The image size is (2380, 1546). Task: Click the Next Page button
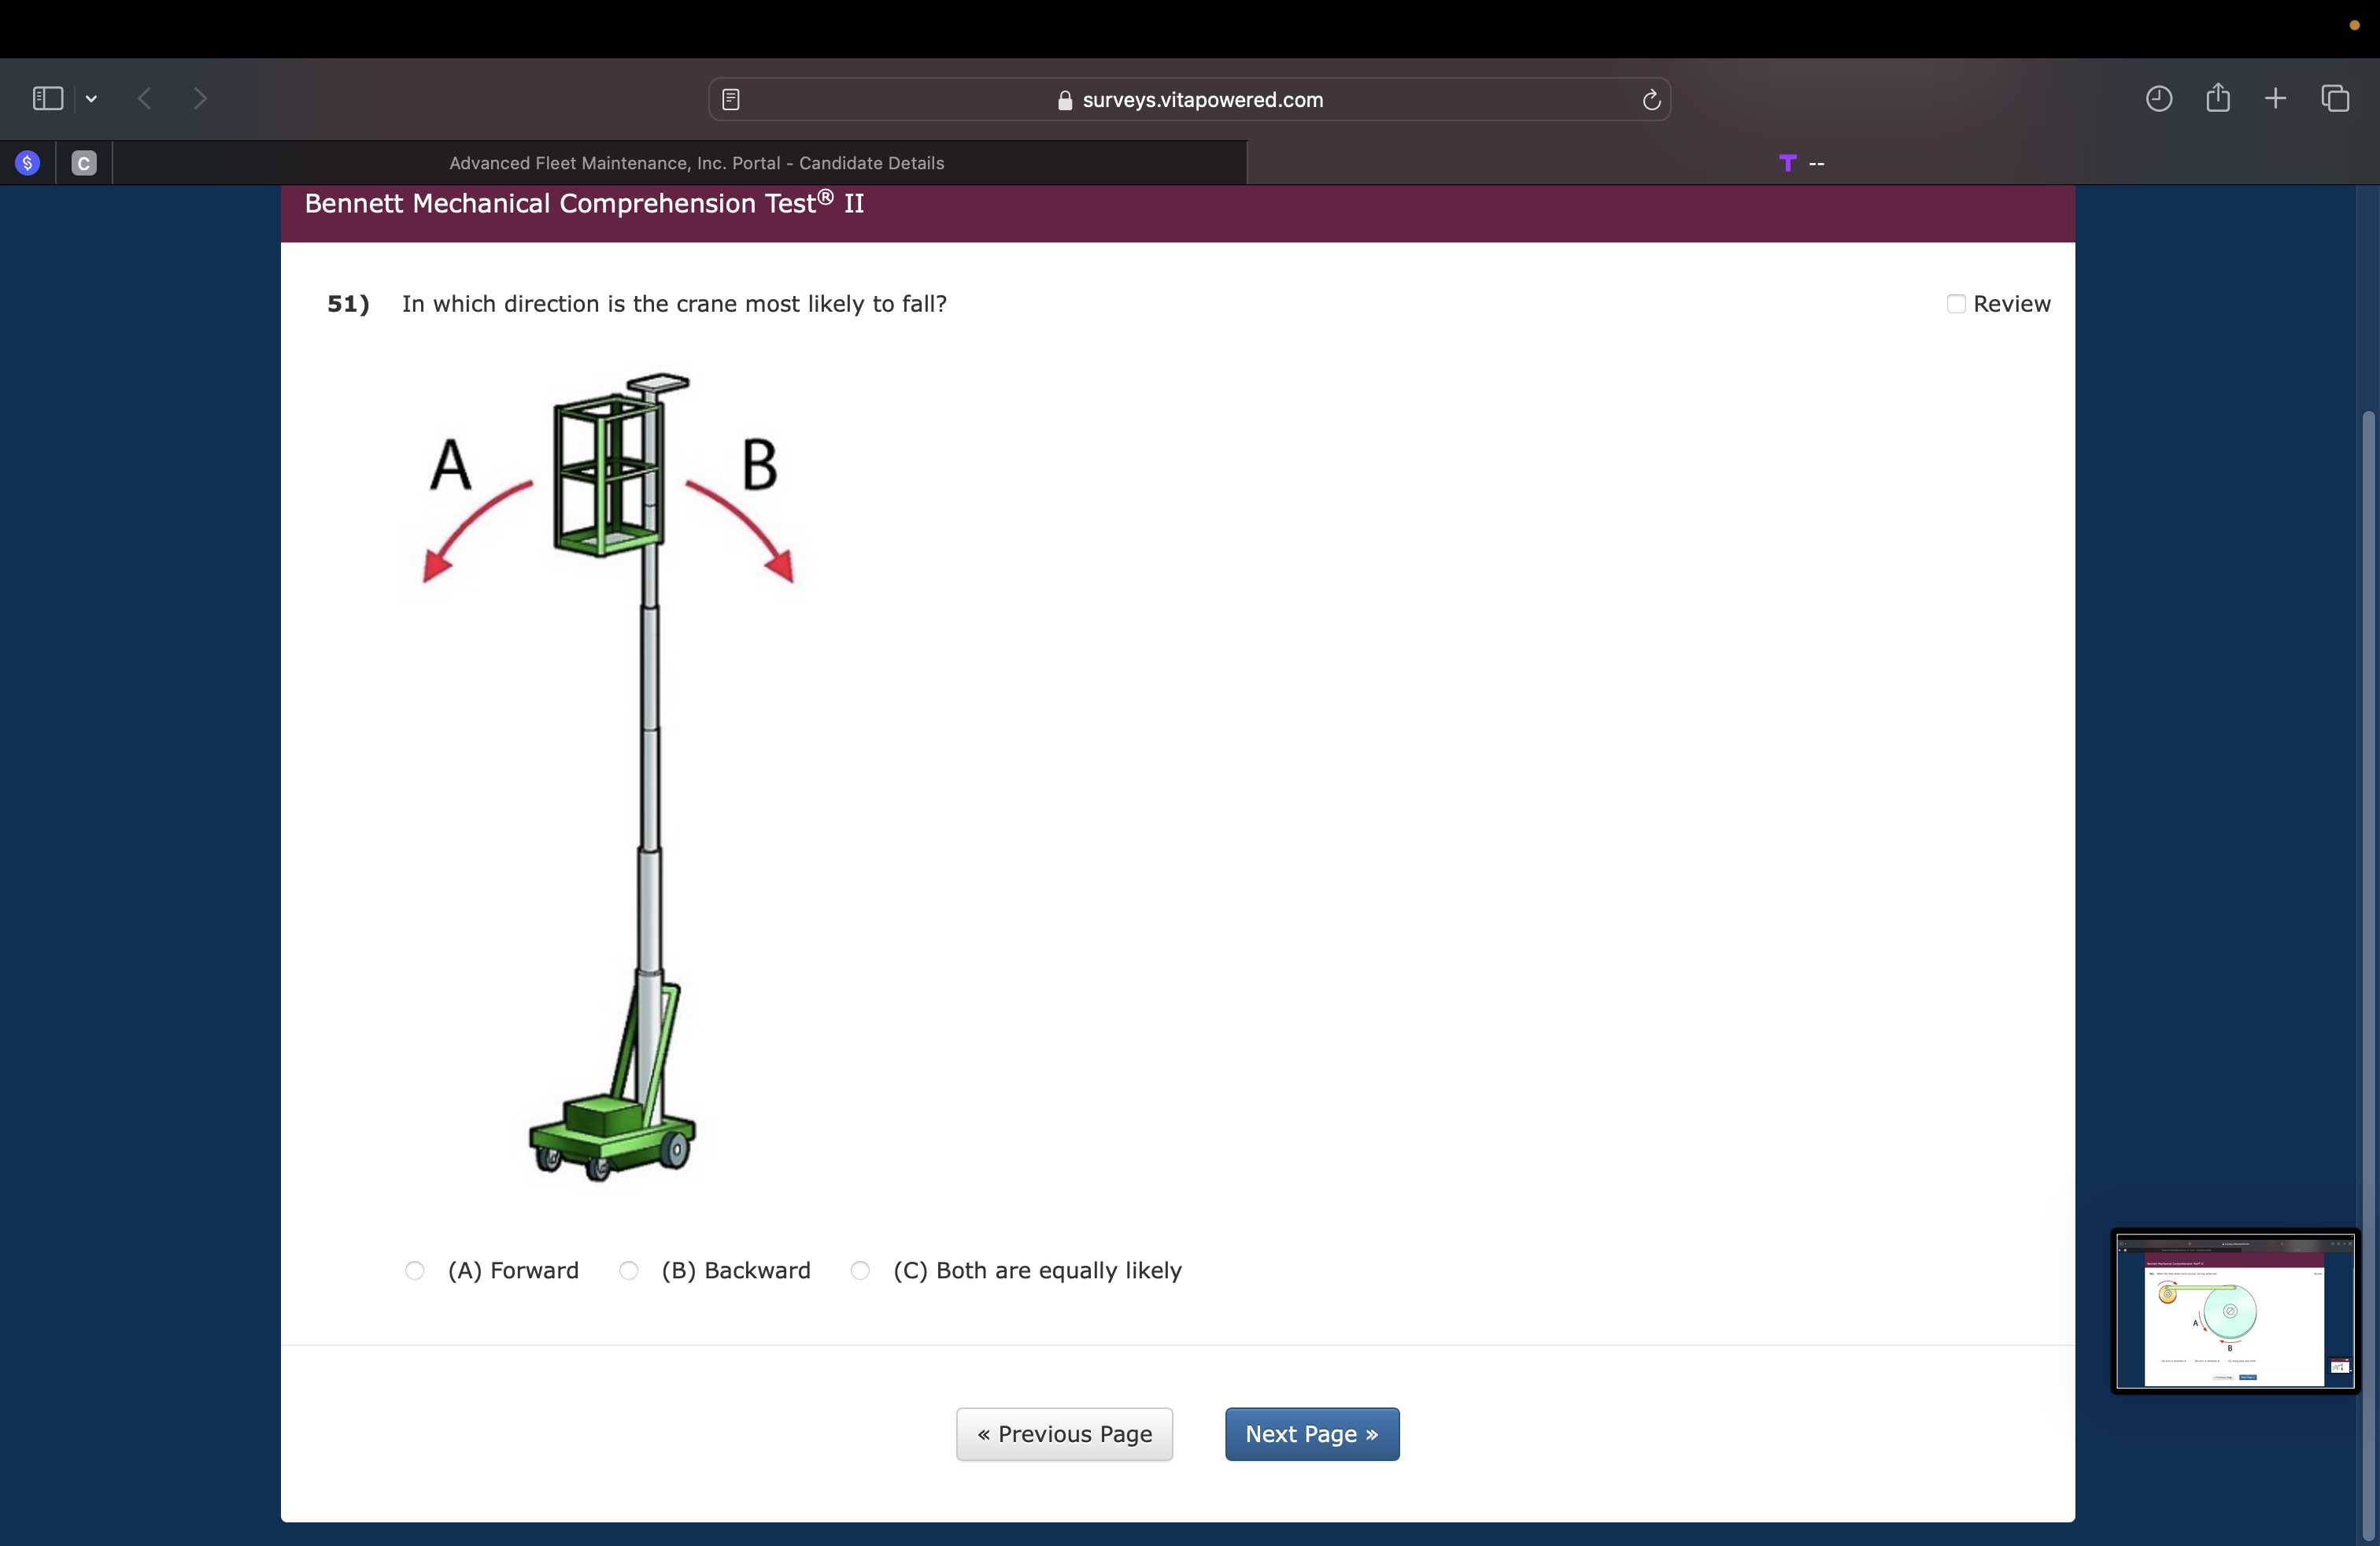click(1311, 1434)
